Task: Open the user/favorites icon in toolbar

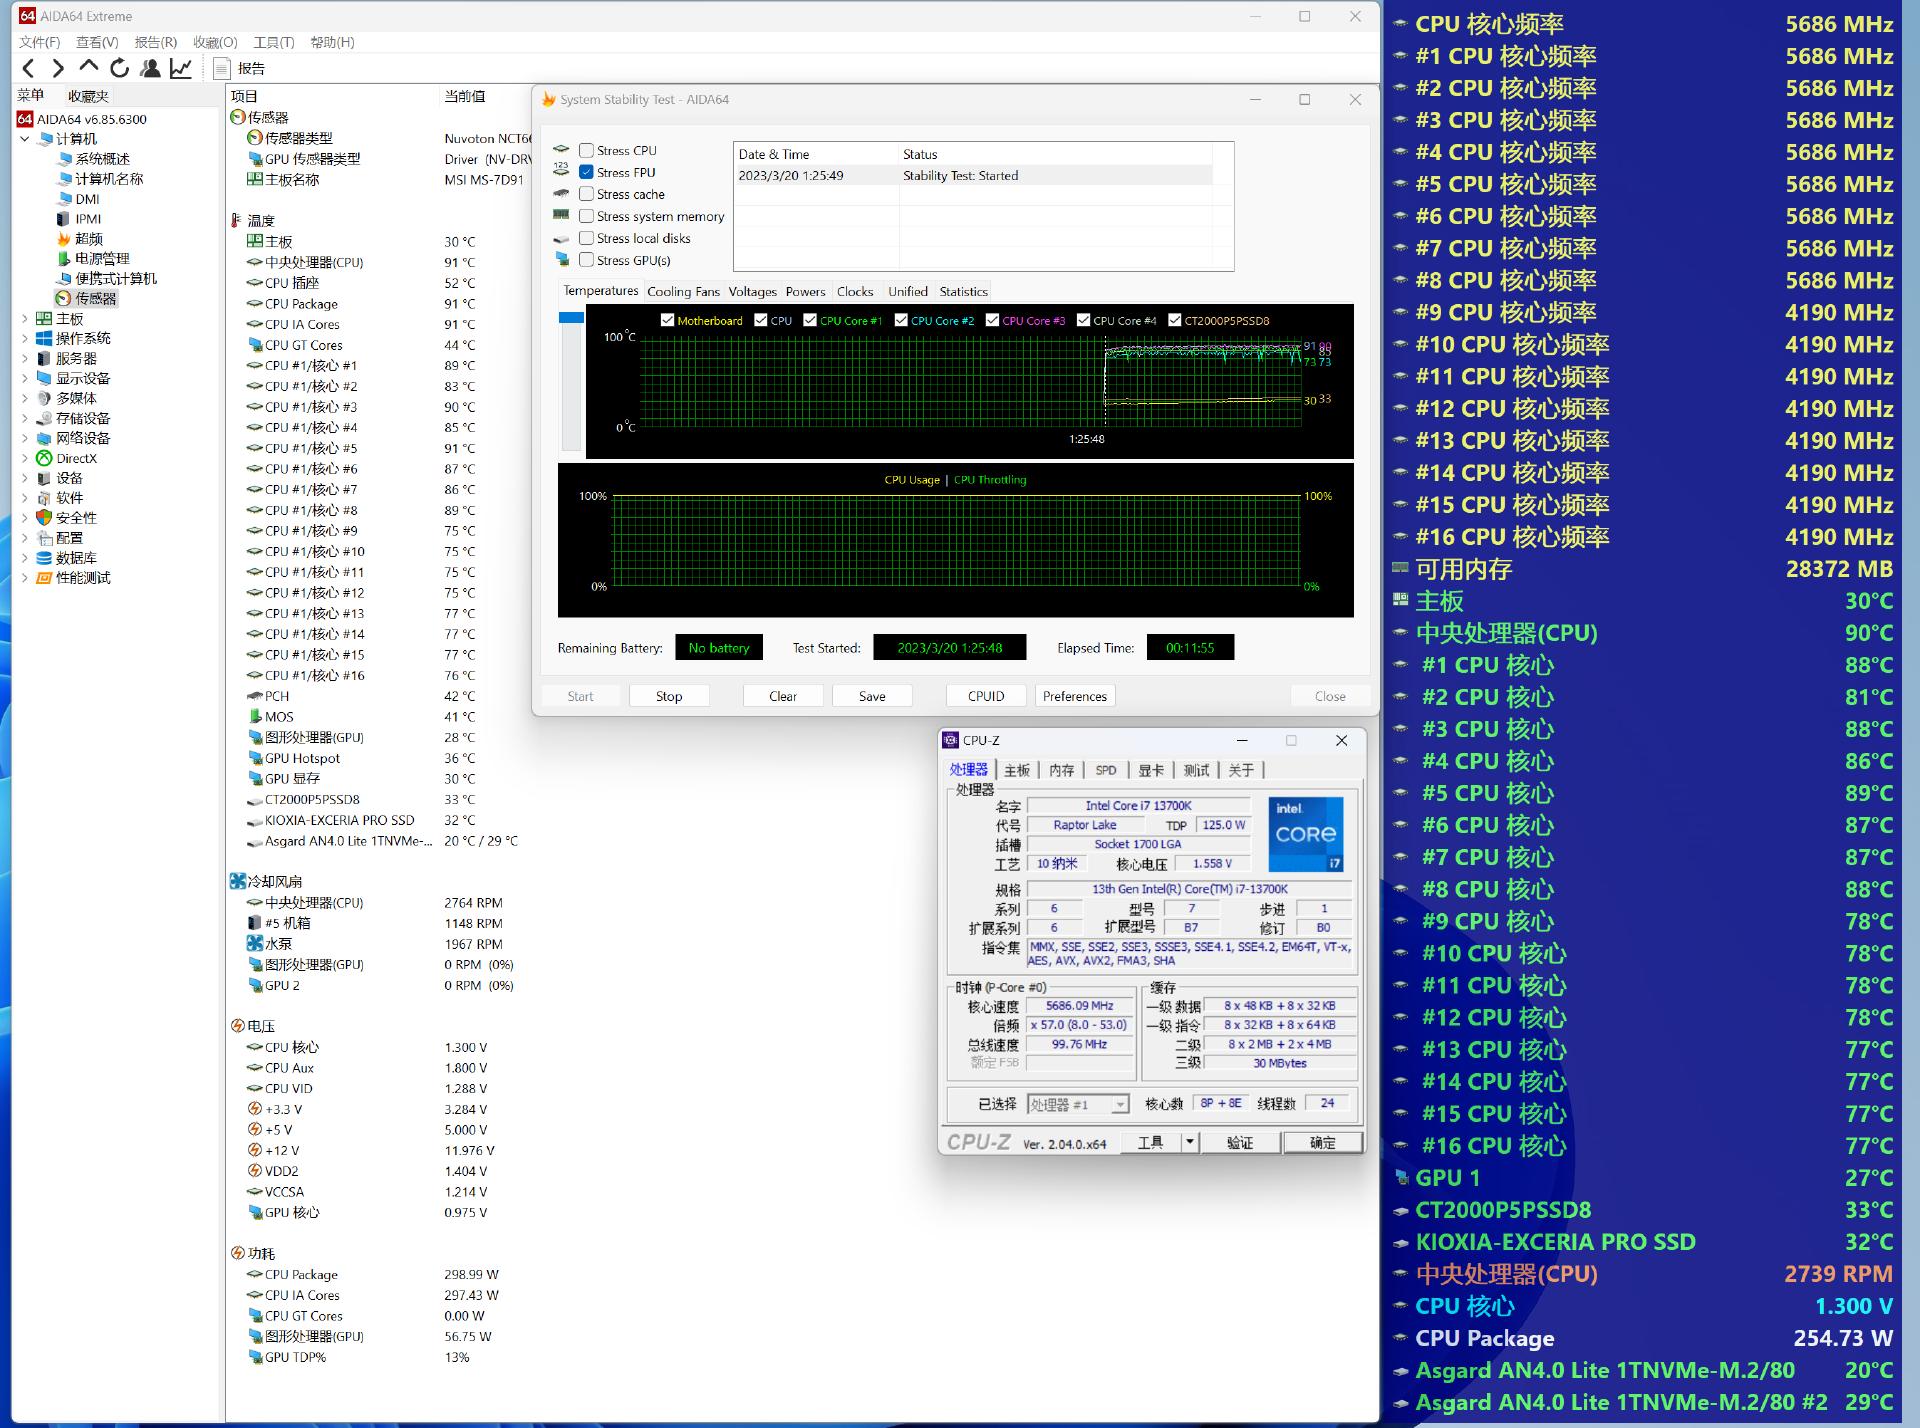Action: (150, 68)
